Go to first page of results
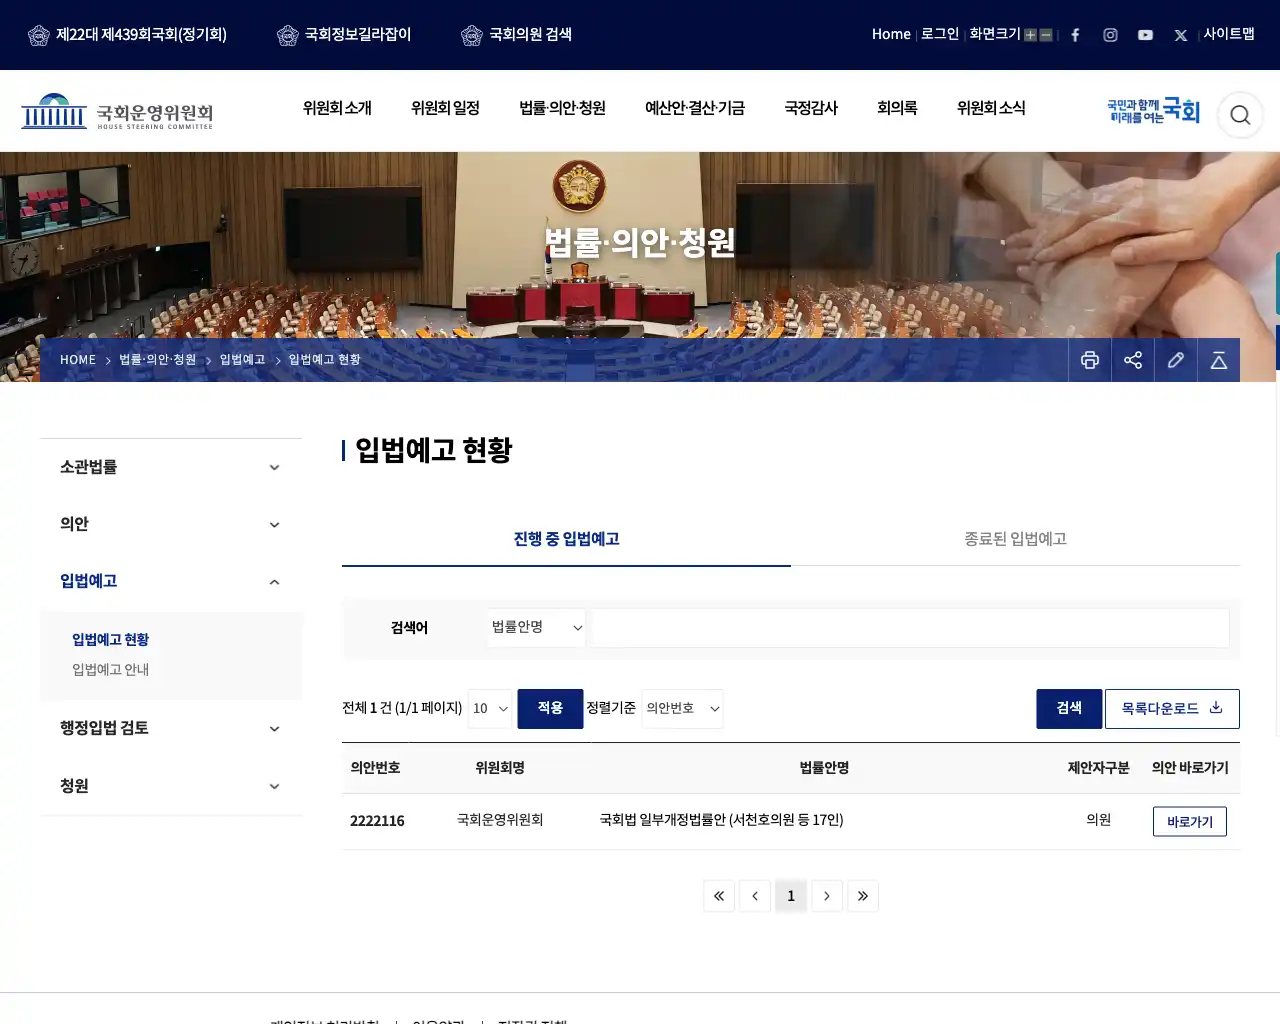Screen dimensions: 1280x1024 pos(719,896)
